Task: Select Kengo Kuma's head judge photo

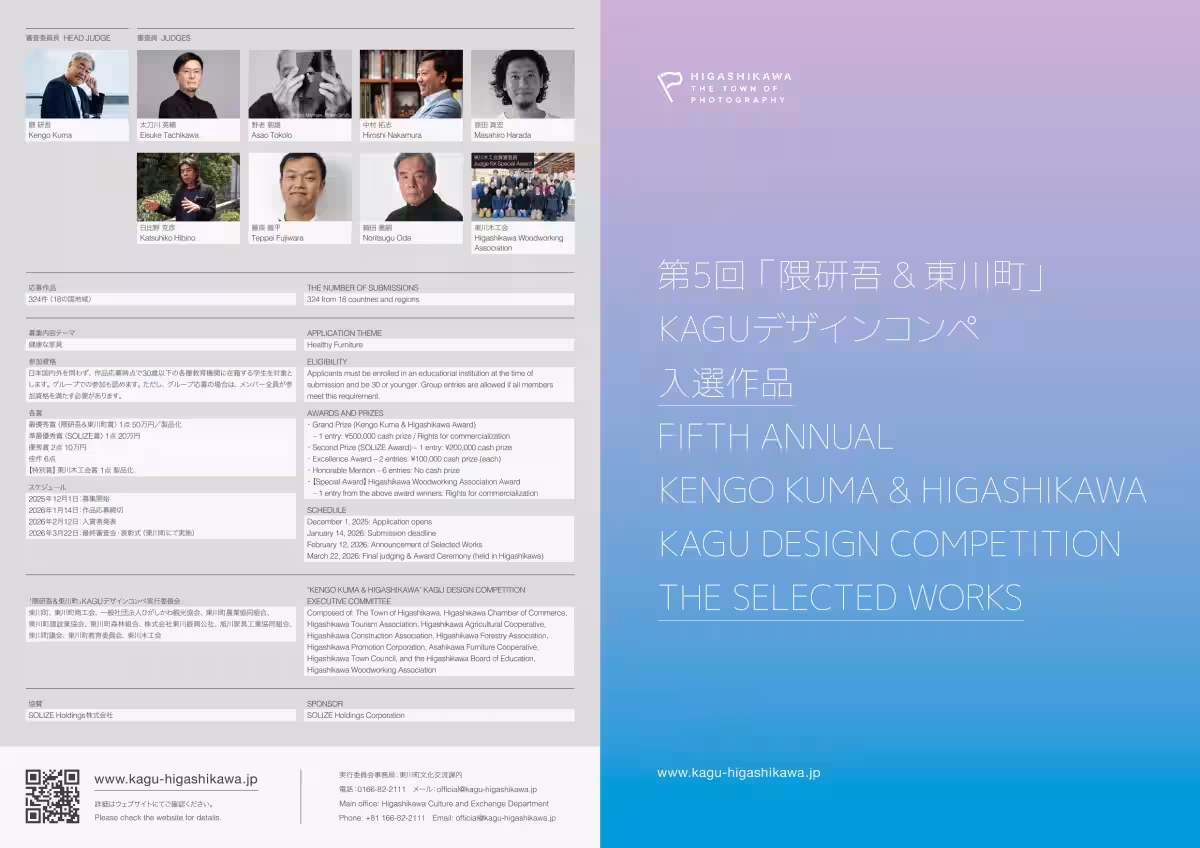Action: pos(77,84)
